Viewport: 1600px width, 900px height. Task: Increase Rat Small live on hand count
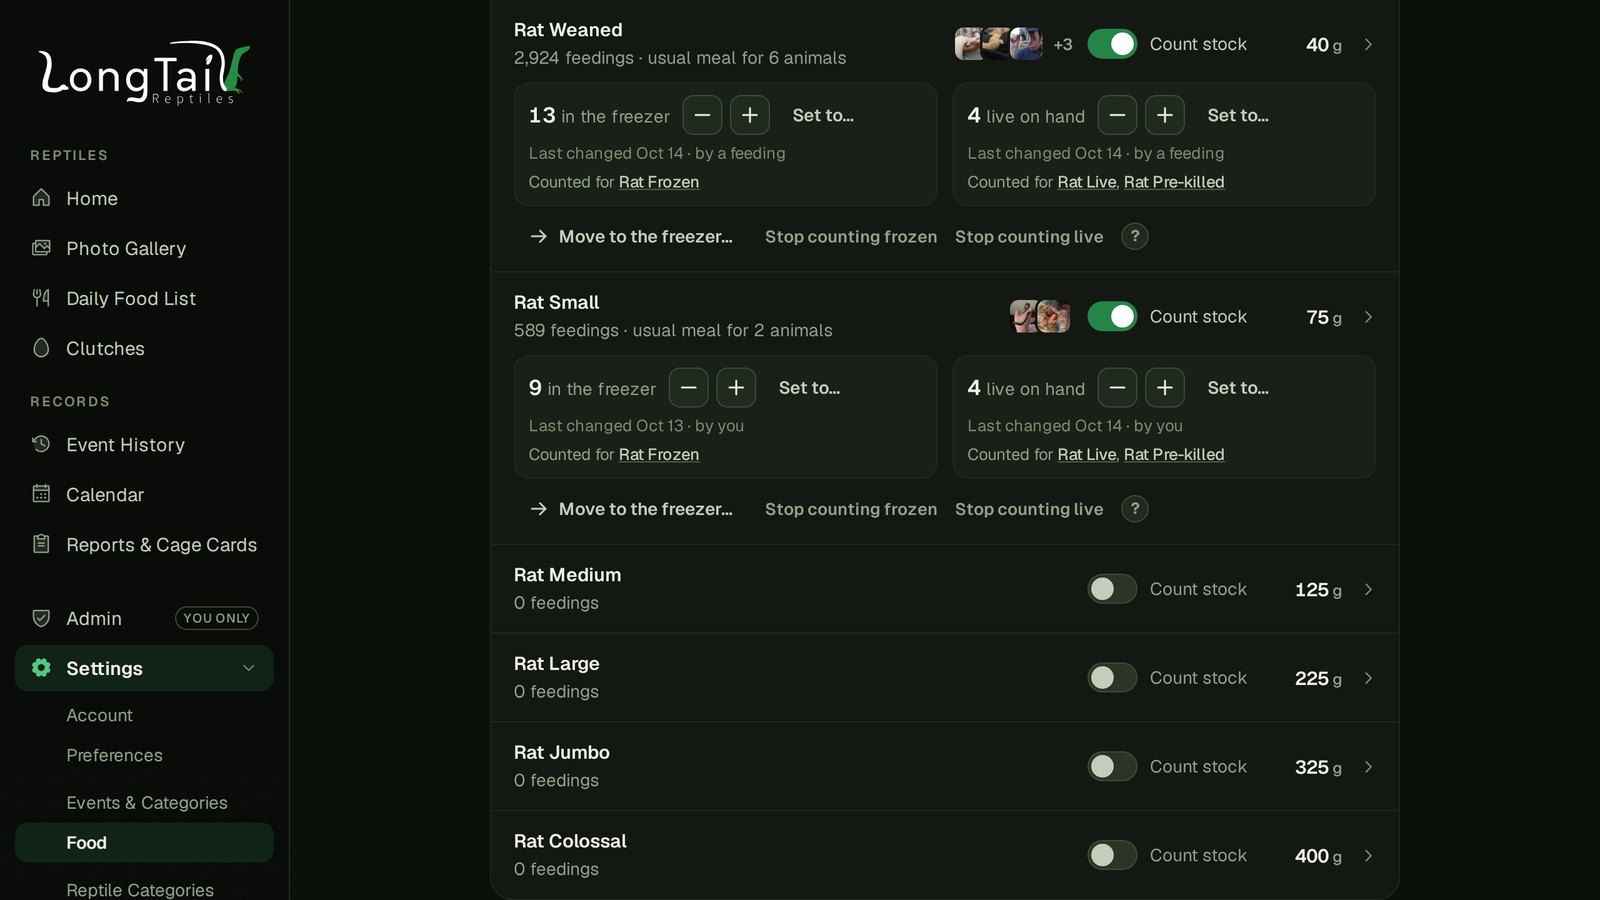pyautogui.click(x=1165, y=387)
